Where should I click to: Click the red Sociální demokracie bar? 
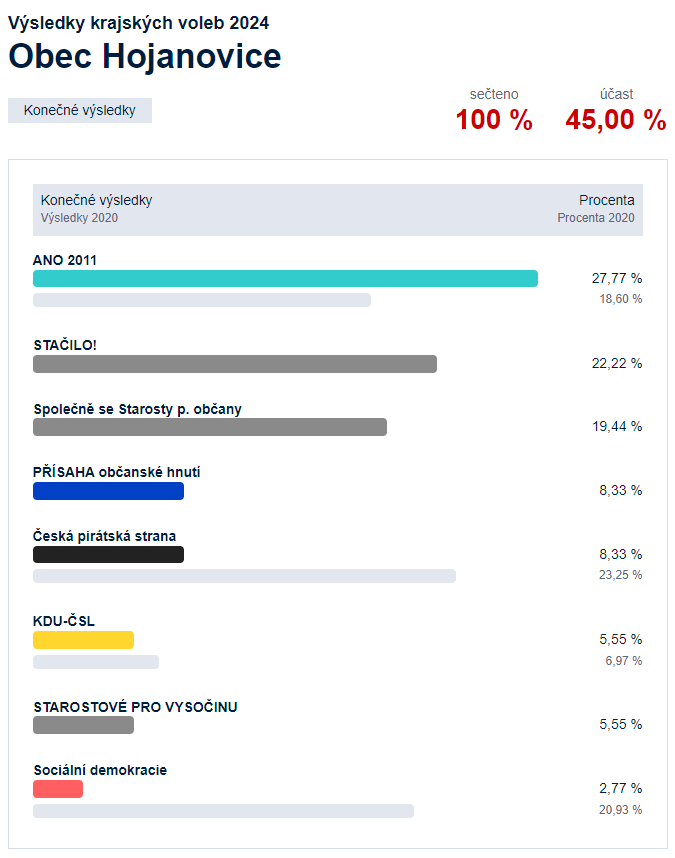coord(58,789)
